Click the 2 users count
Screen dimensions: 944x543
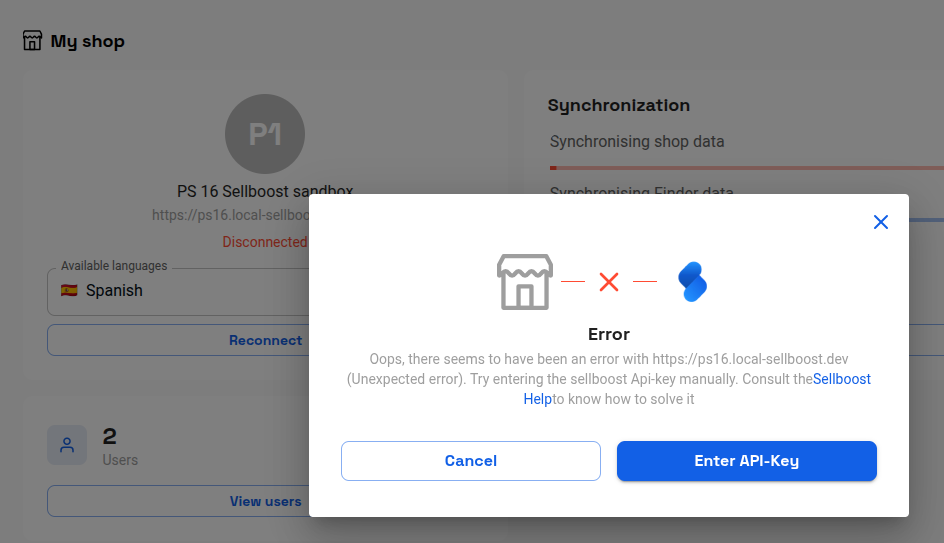point(110,436)
